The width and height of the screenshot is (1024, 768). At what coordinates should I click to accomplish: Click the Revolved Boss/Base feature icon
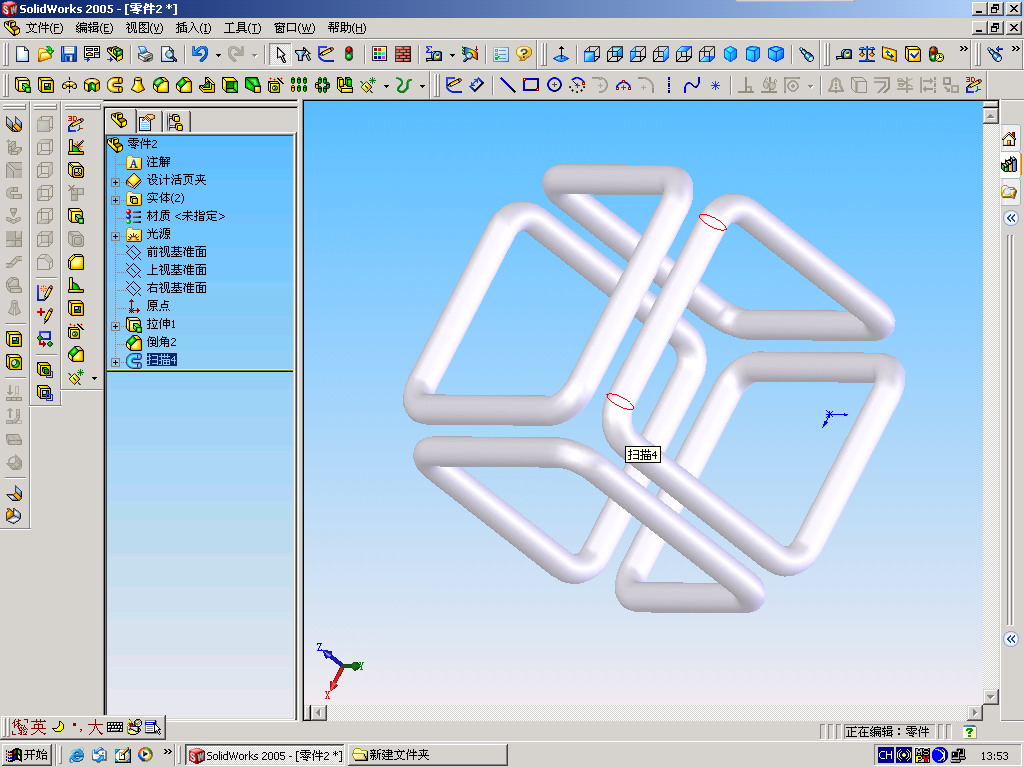(69, 85)
